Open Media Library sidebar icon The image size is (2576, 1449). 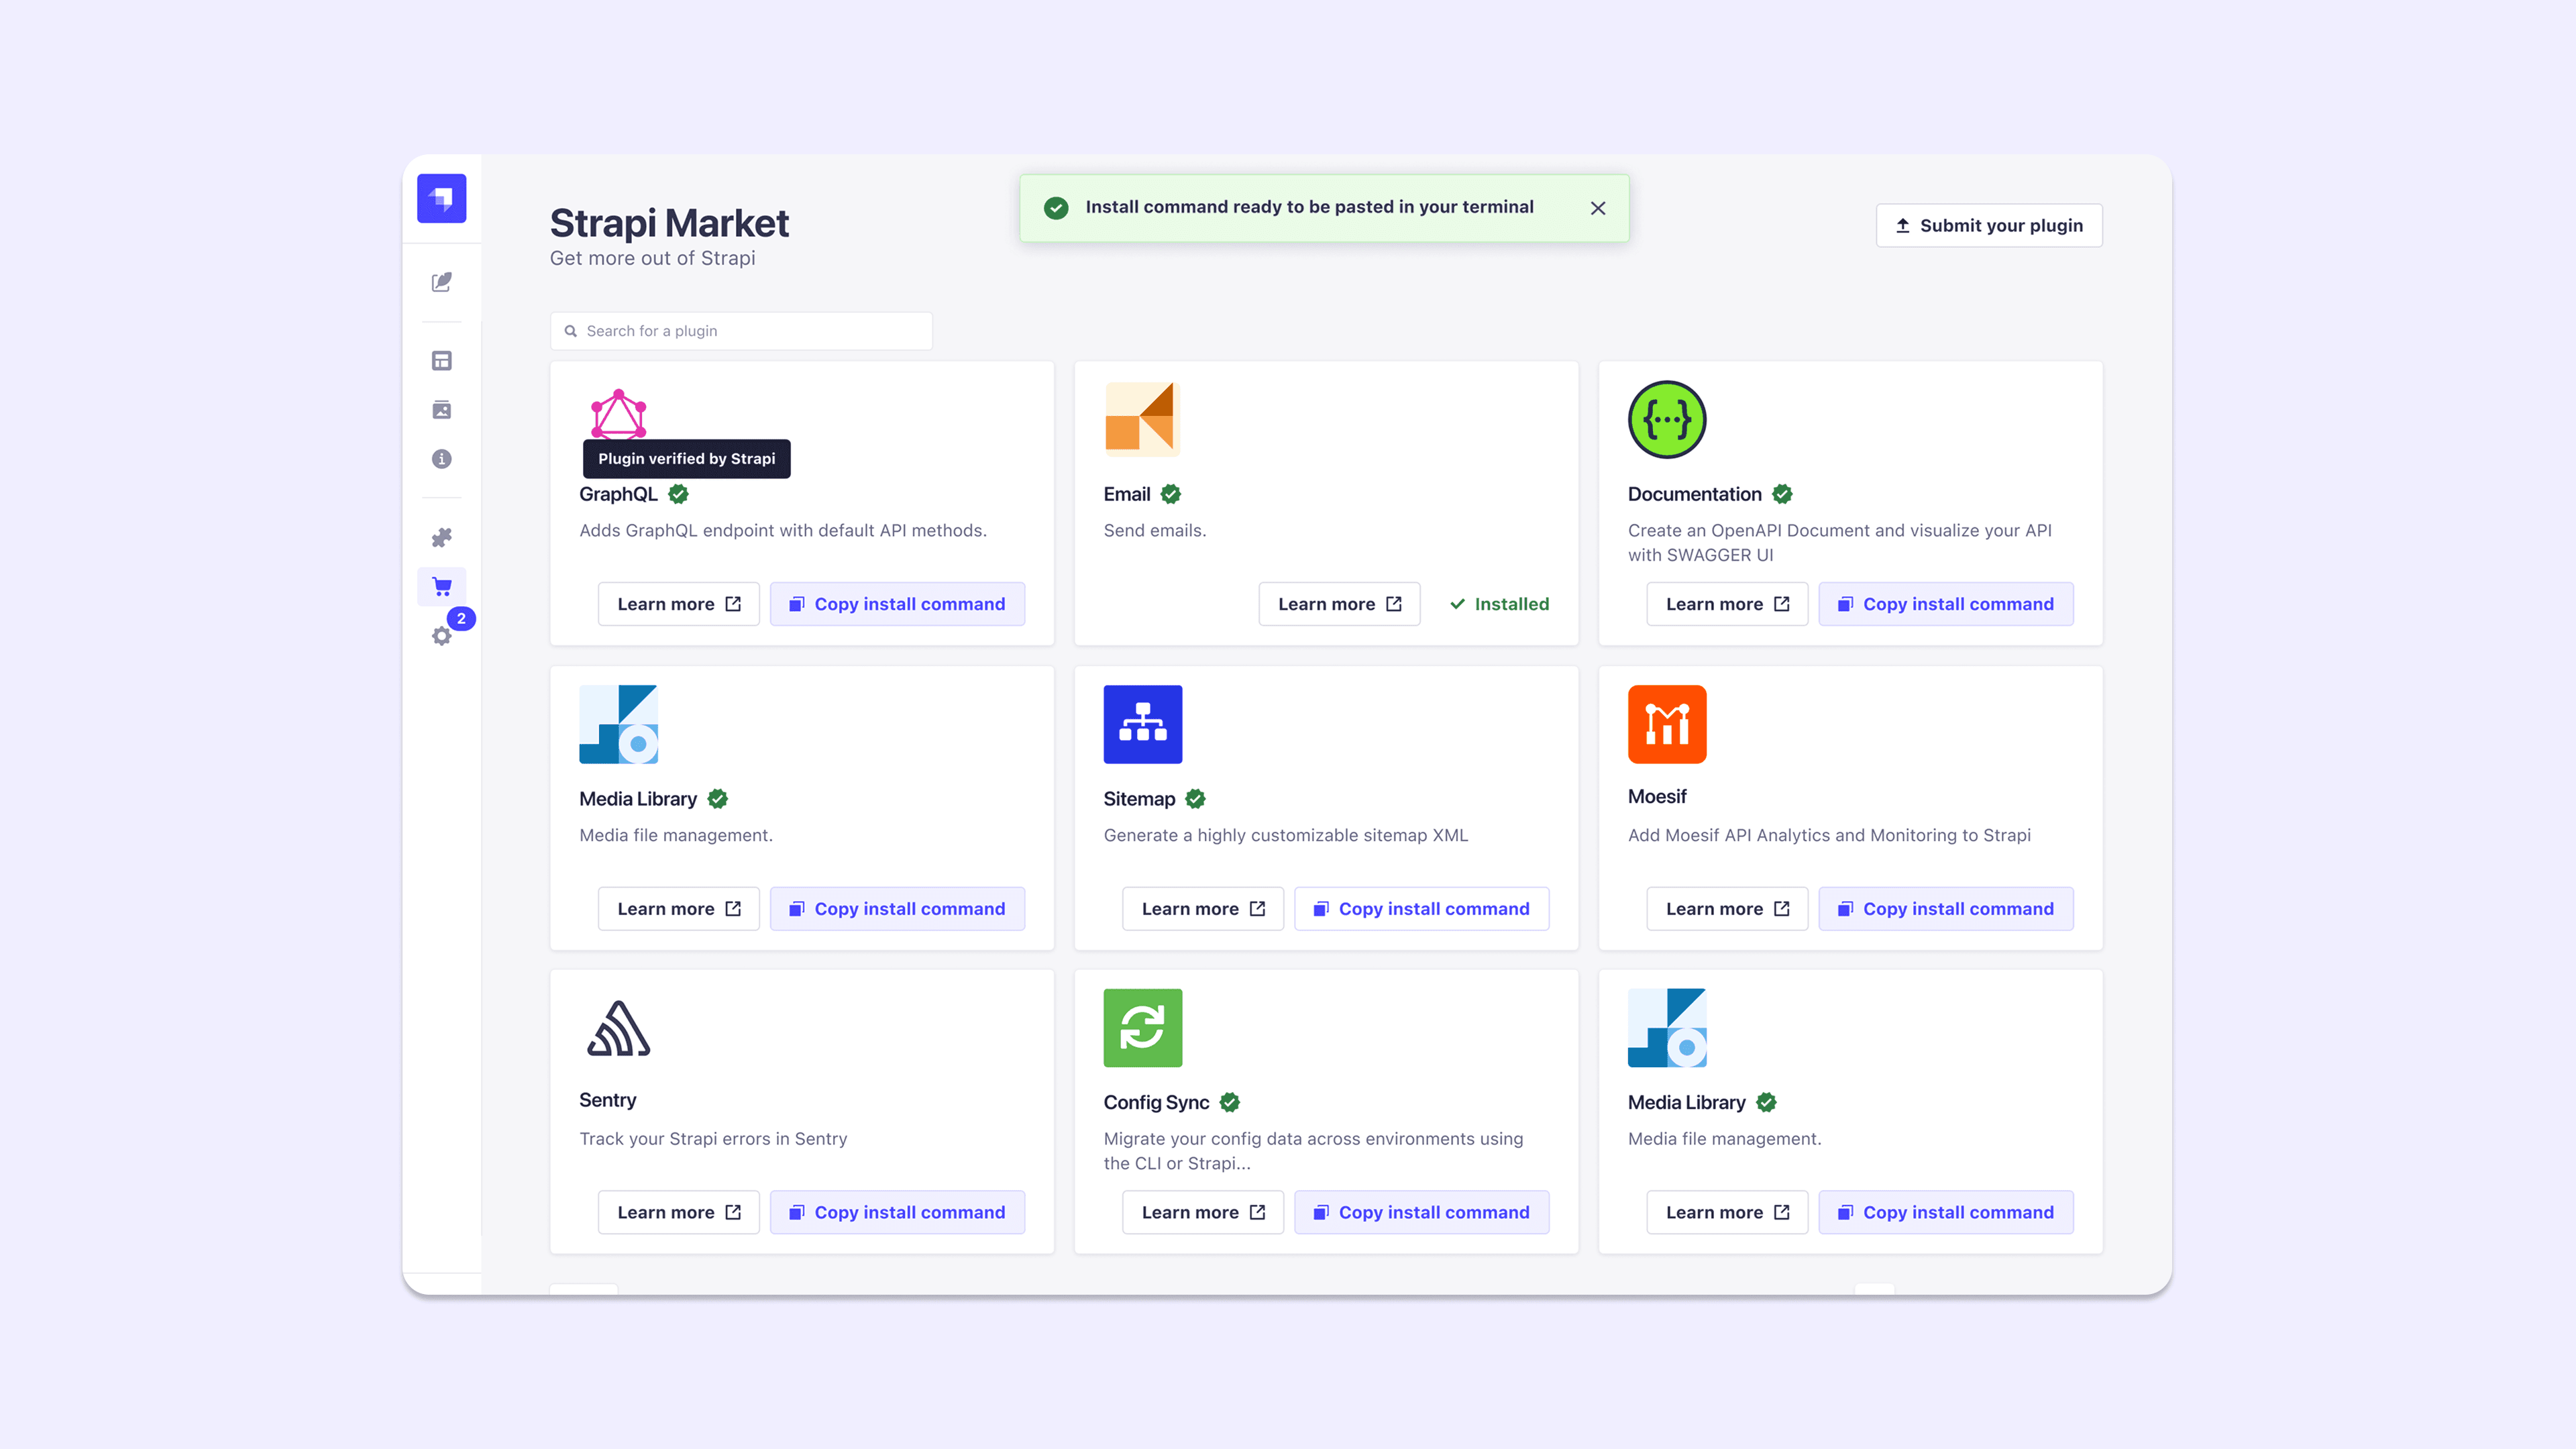point(441,410)
